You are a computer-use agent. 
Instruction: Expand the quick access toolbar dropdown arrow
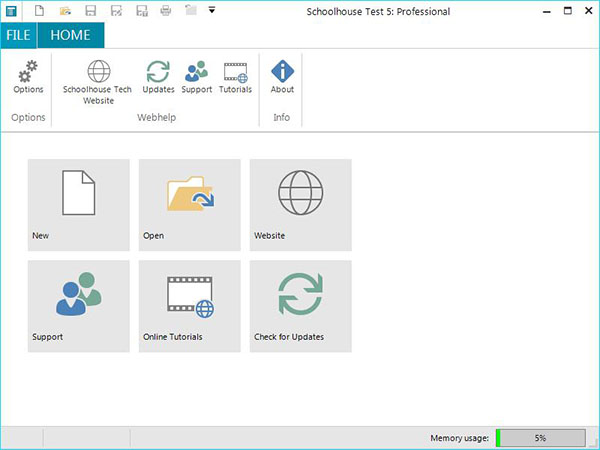pos(212,11)
